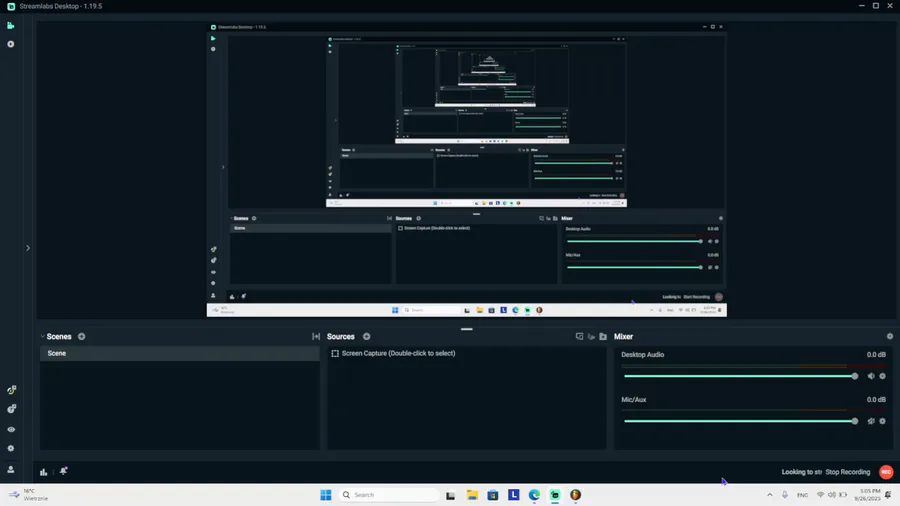
Task: Open the blue 'L' app on taskbar
Action: (x=514, y=495)
